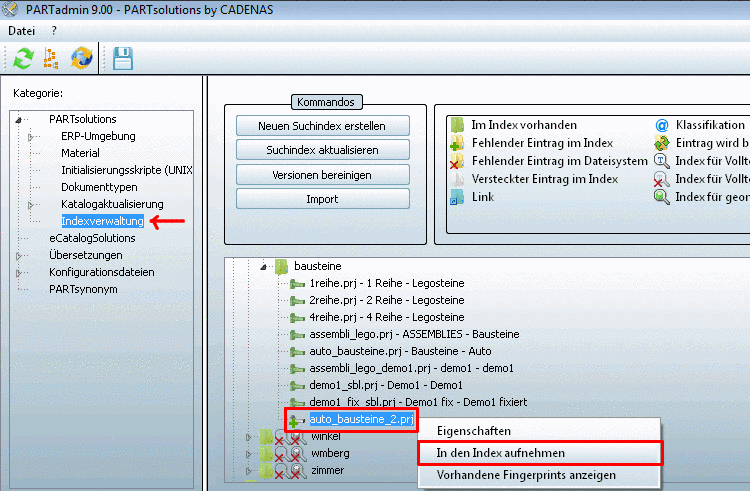Screen dimensions: 750x491
Task: Expand the winkel folder
Action: click(248, 436)
